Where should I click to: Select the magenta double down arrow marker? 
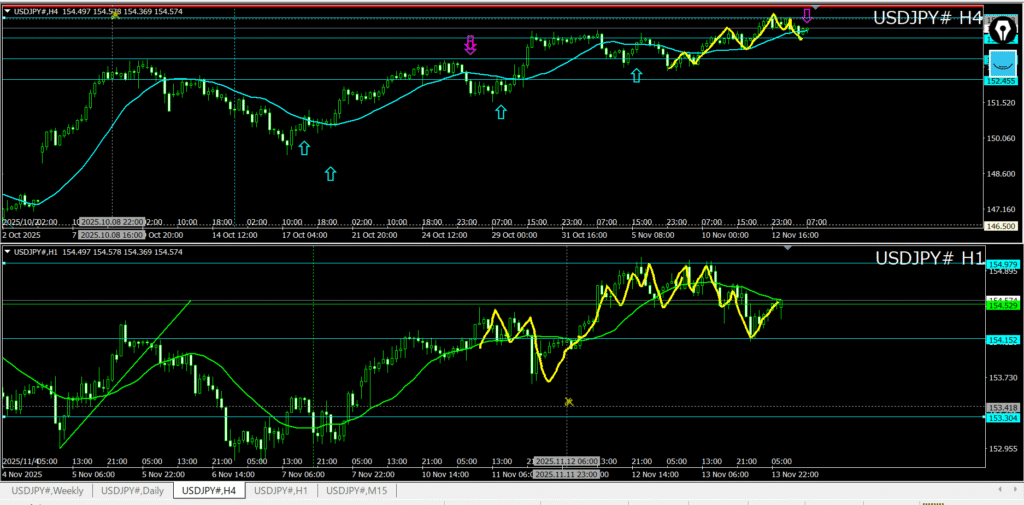[x=470, y=44]
